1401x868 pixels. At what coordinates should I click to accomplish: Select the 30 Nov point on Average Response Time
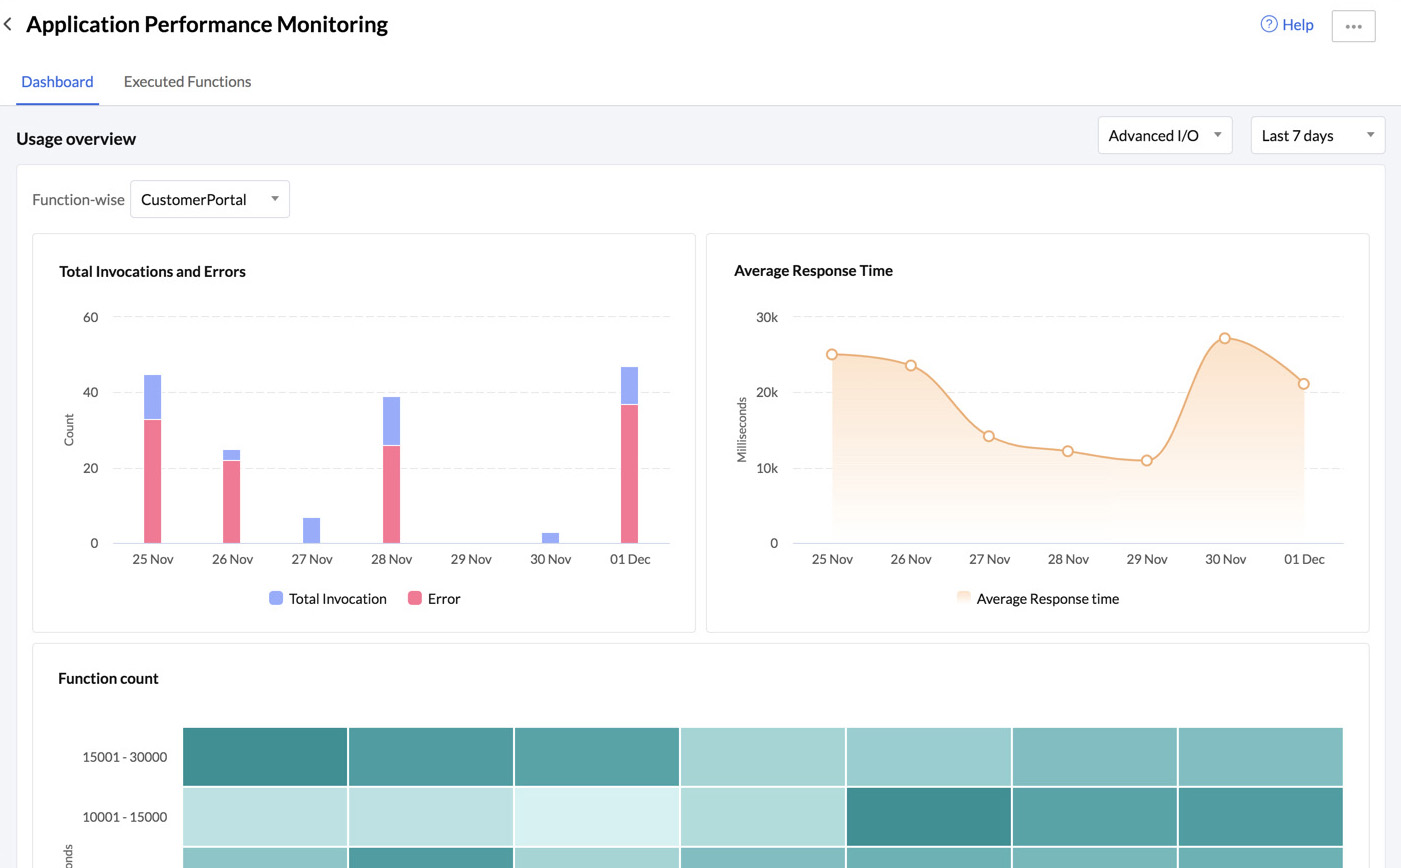1225,339
